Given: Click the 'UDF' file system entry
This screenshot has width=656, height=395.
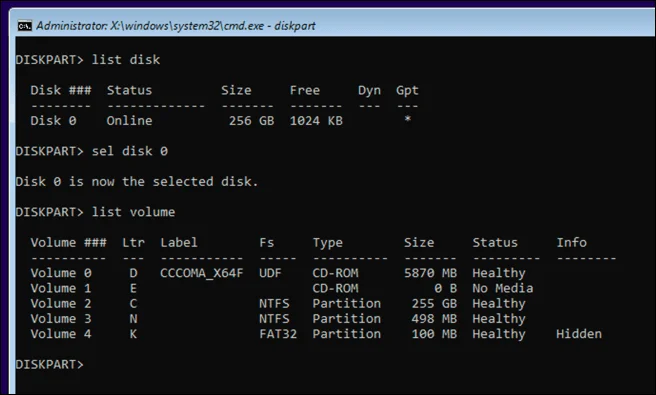Looking at the screenshot, I should coord(270,273).
